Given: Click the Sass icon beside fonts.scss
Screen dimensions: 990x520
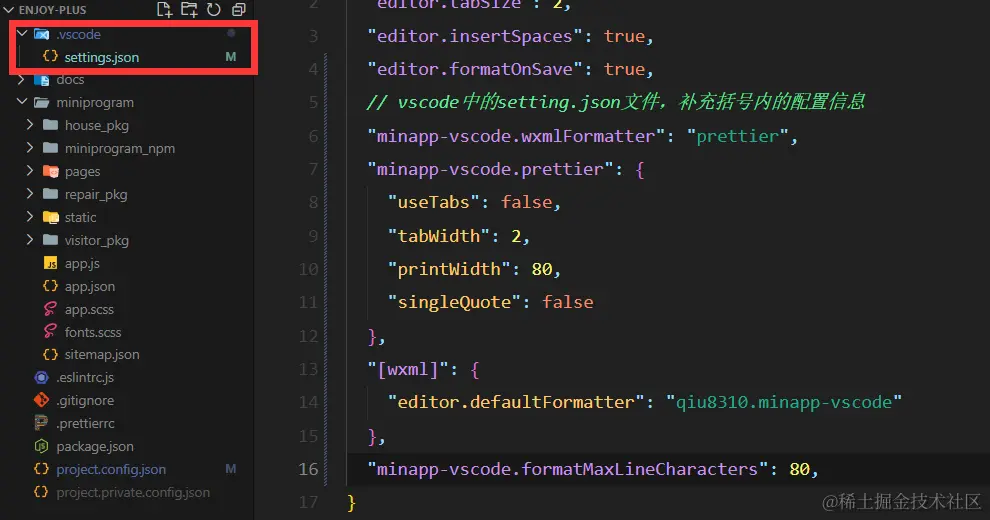Looking at the screenshot, I should tap(50, 331).
